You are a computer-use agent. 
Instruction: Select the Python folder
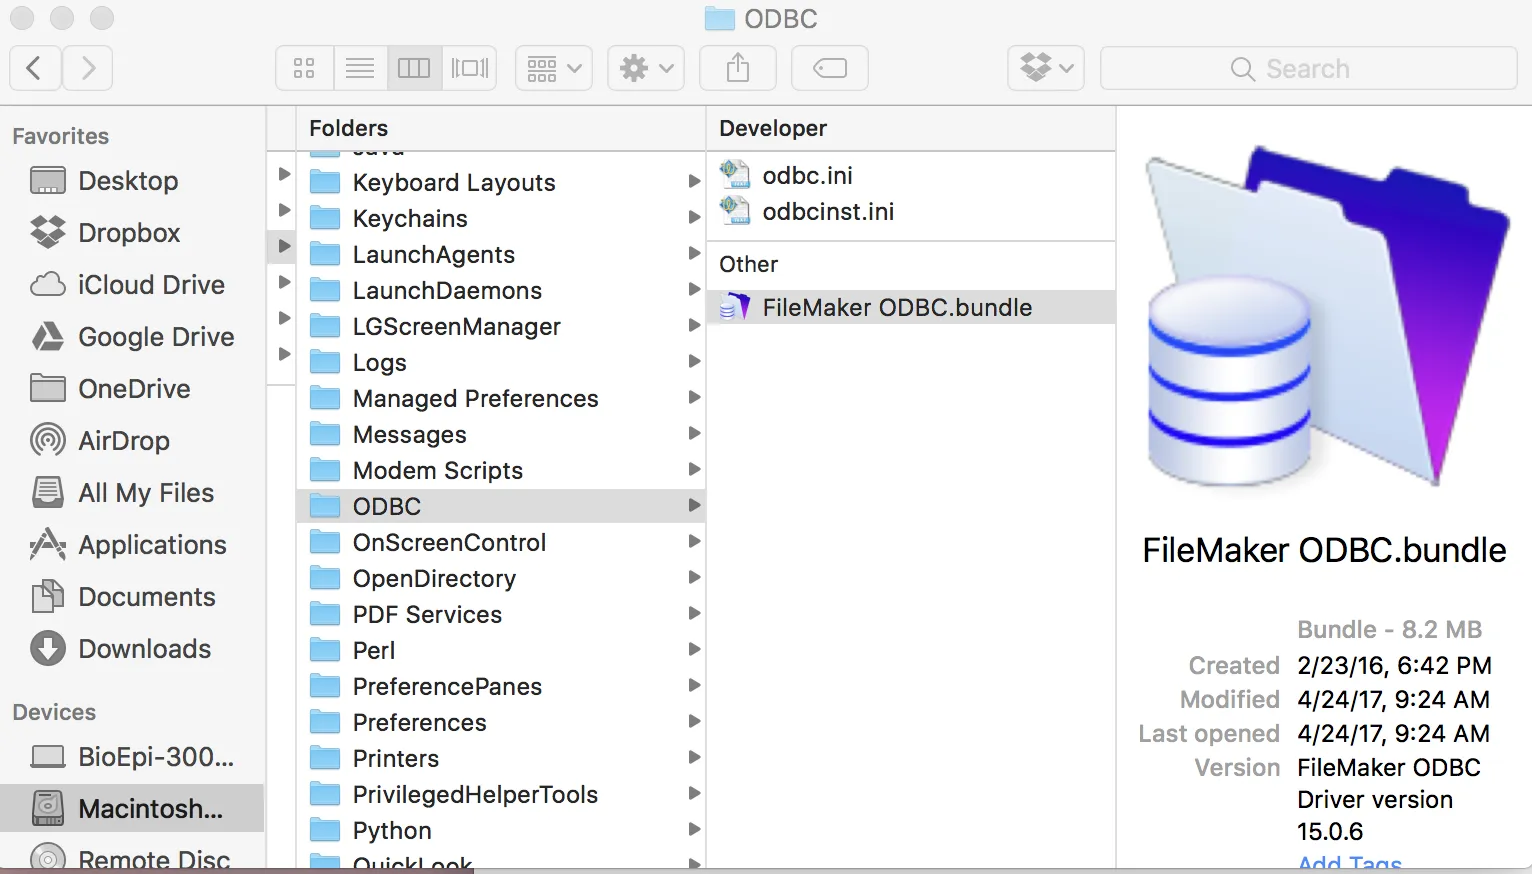point(501,831)
